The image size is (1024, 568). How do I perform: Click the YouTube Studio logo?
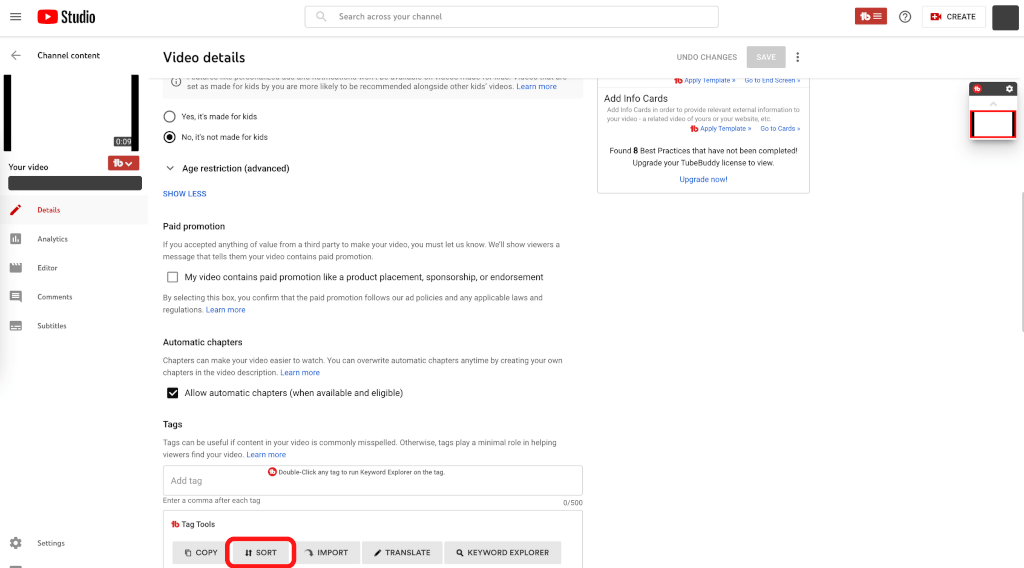[x=66, y=16]
